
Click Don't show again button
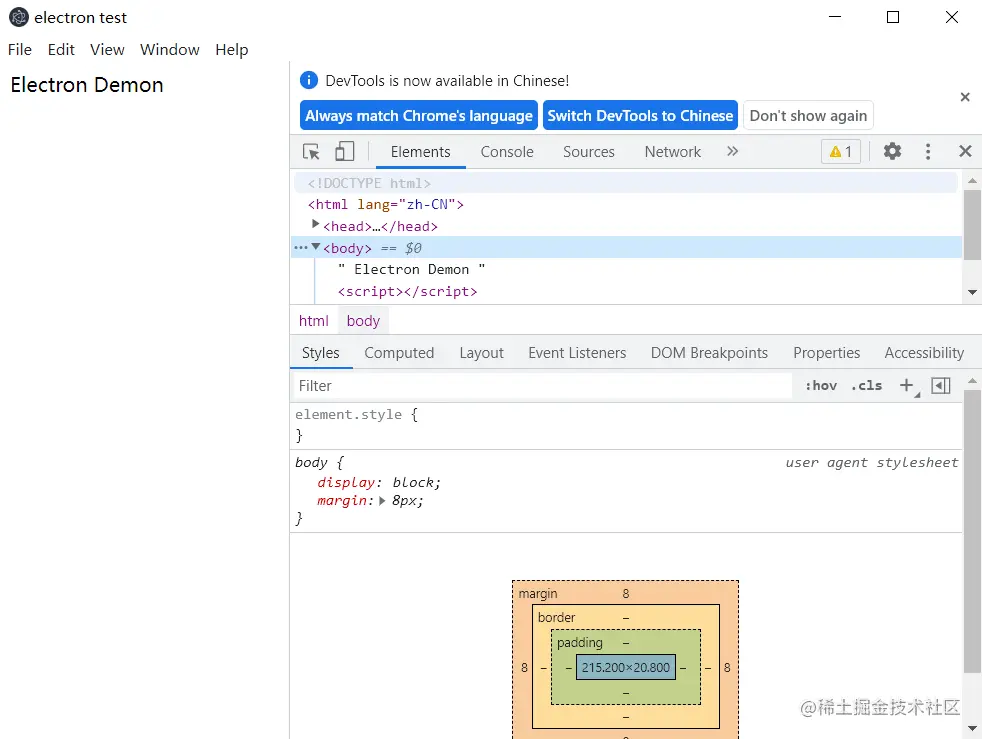click(808, 115)
